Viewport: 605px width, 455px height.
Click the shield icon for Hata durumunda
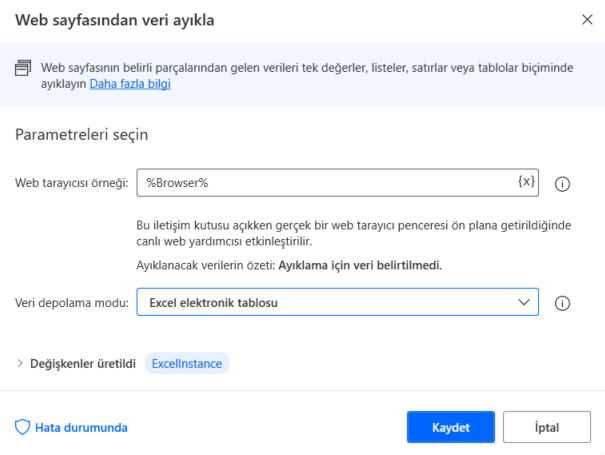[x=22, y=427]
